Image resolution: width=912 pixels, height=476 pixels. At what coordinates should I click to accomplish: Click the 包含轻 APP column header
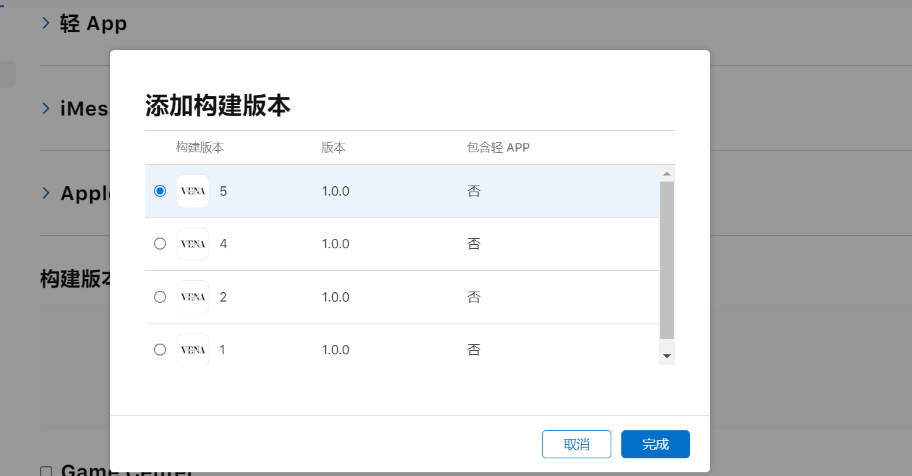pos(498,147)
